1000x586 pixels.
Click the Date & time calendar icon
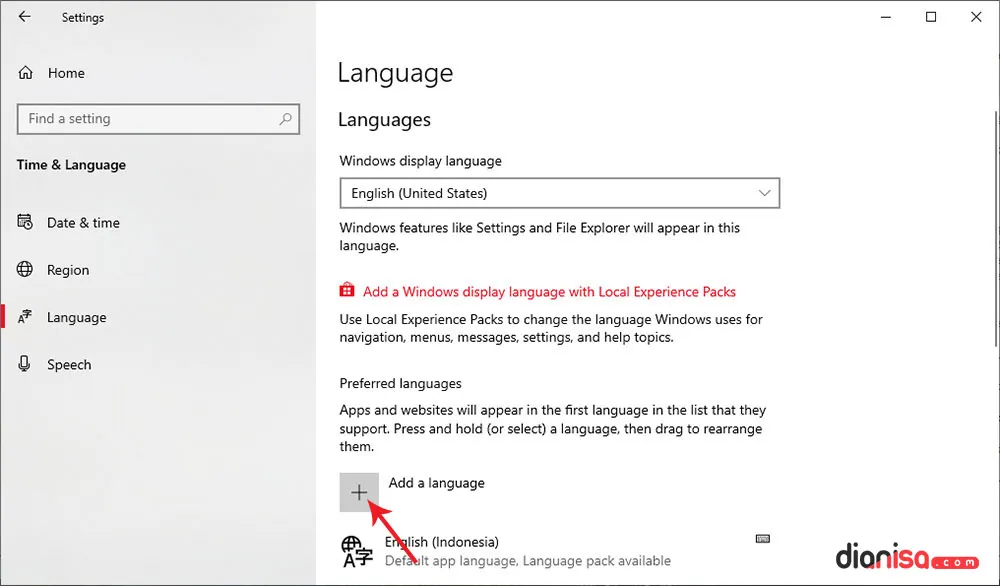pyautogui.click(x=25, y=222)
